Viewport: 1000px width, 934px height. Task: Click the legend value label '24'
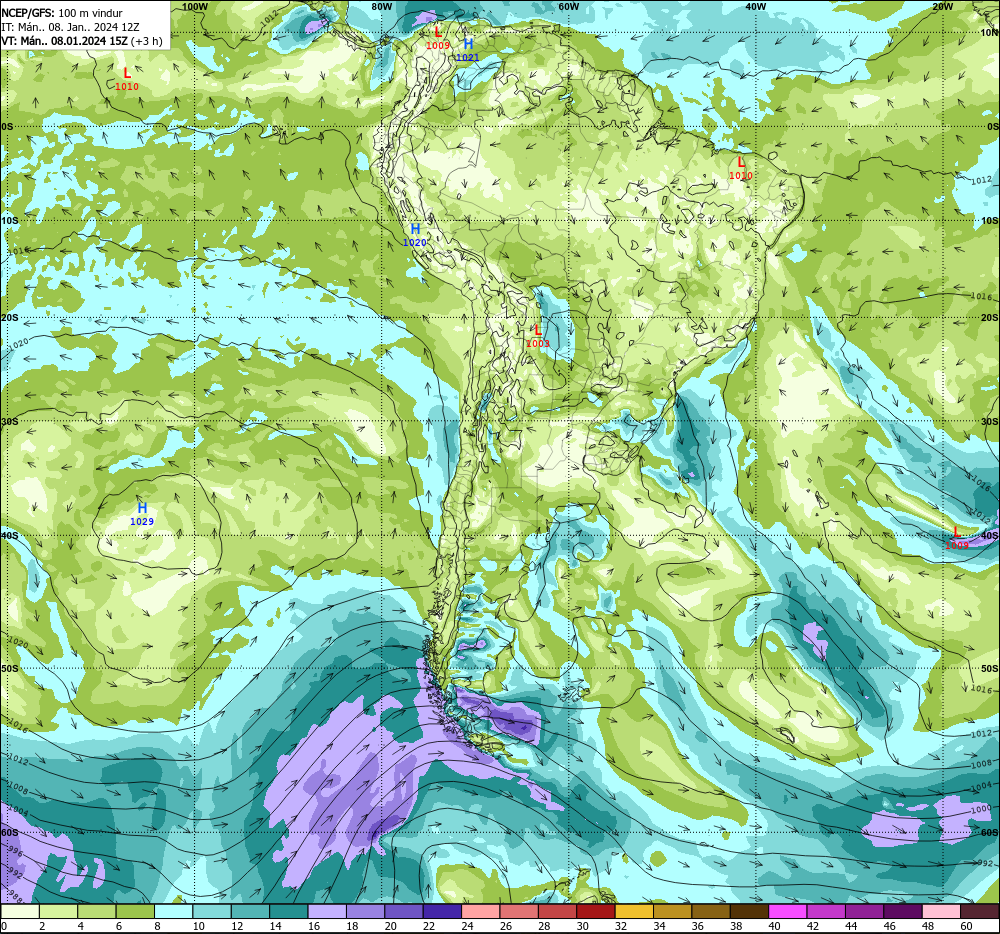pyautogui.click(x=467, y=926)
